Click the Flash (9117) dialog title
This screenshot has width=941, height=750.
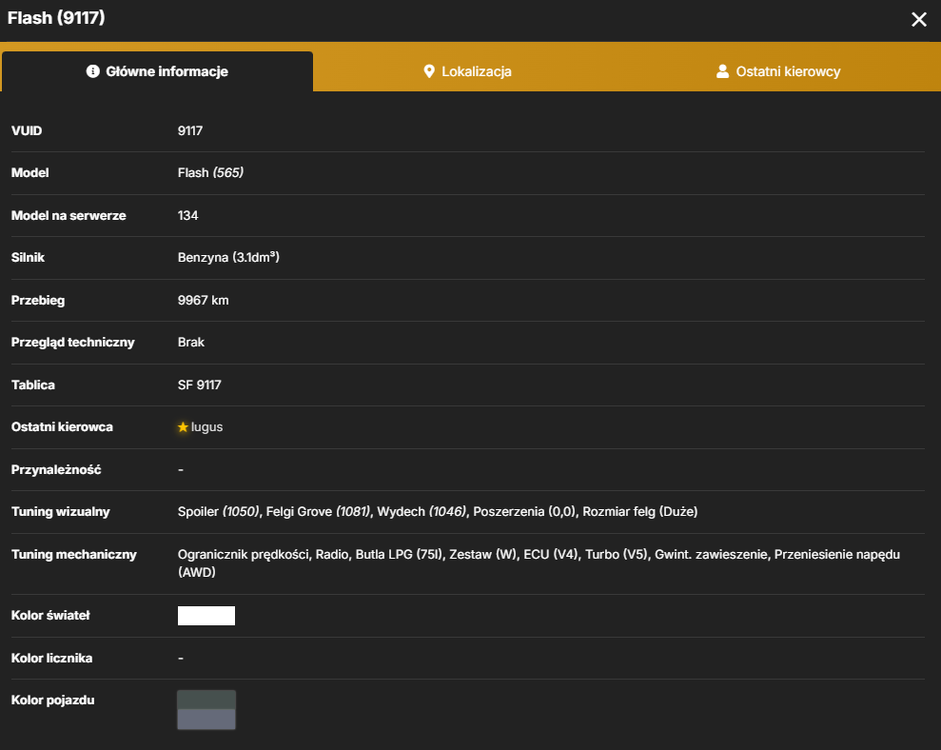click(56, 18)
